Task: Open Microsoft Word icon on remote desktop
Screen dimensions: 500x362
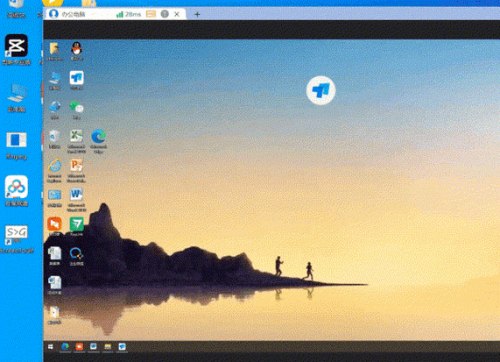Action: [76, 195]
